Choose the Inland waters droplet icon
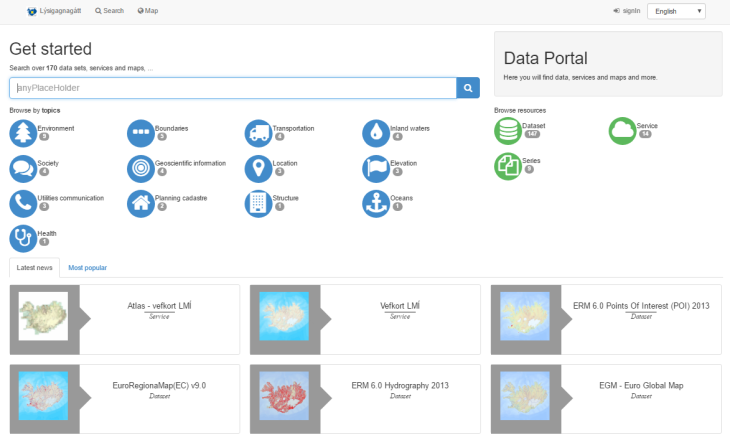This screenshot has width=730, height=440. (376, 133)
